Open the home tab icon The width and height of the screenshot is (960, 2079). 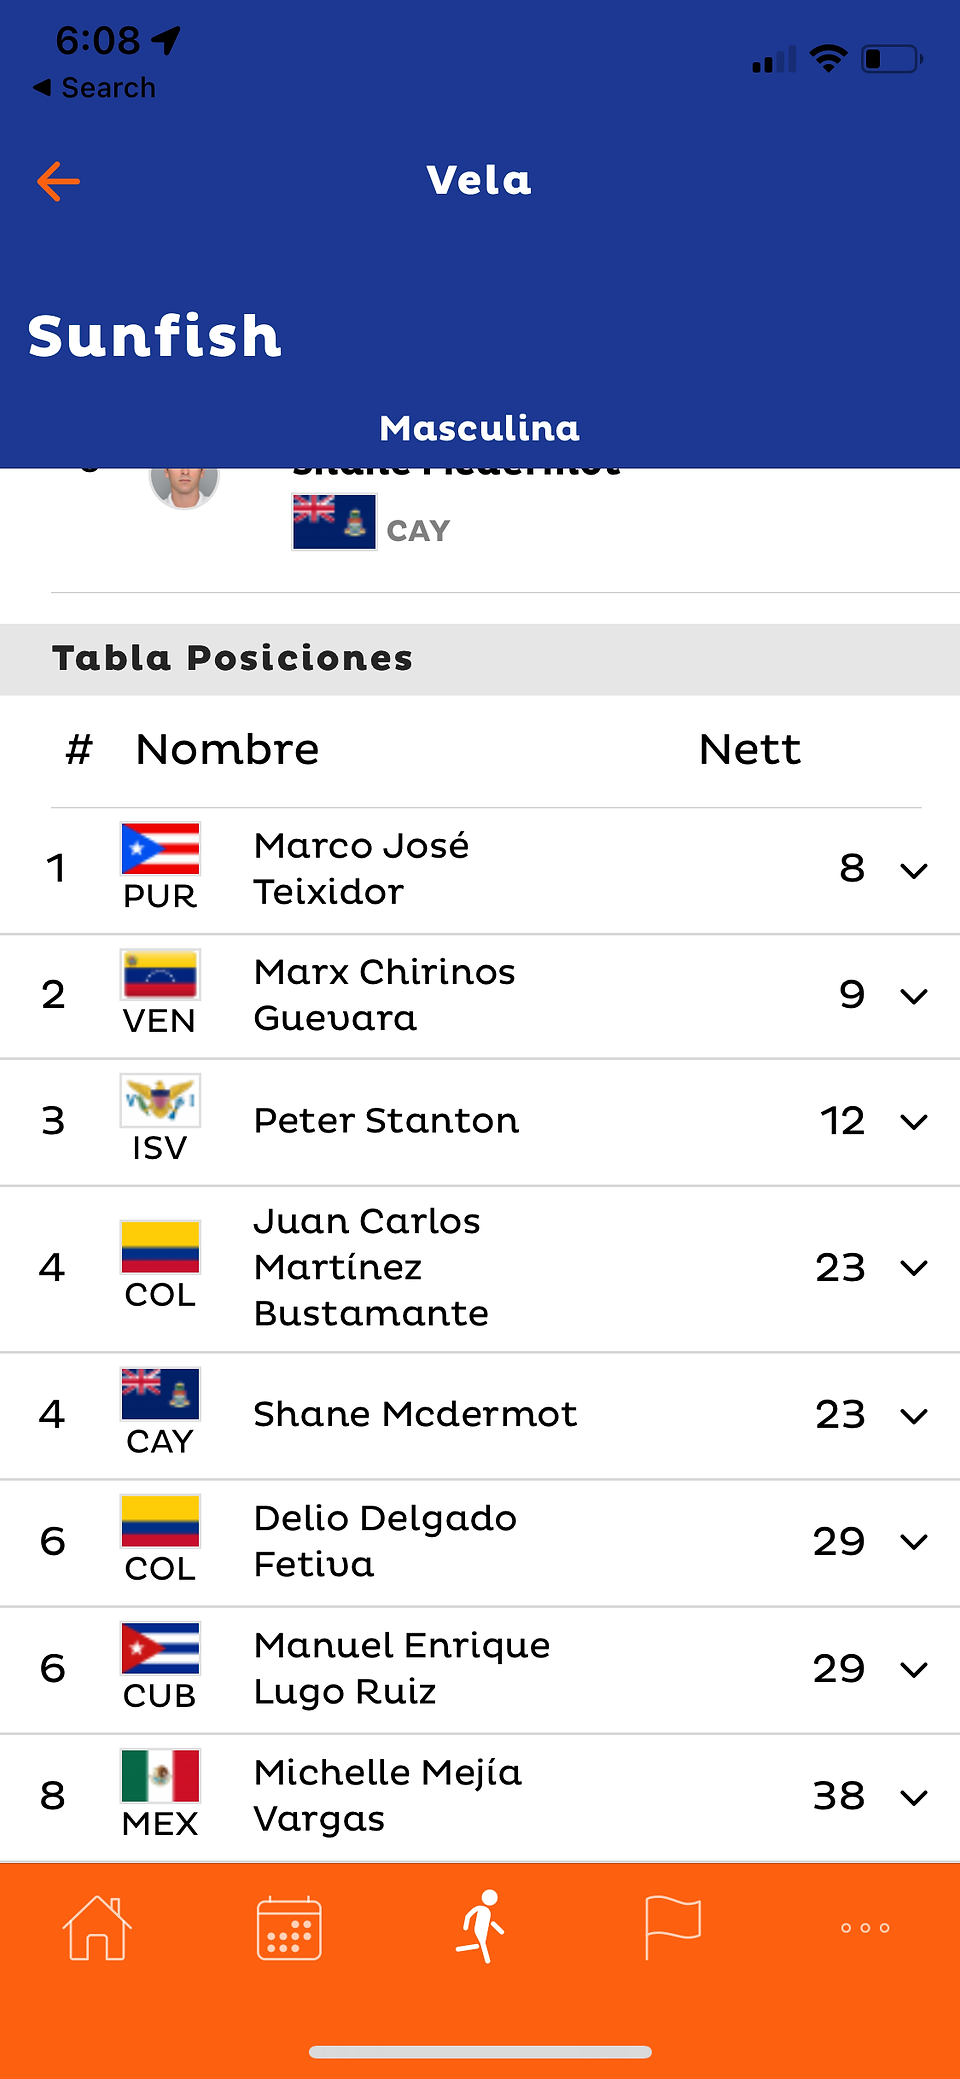click(x=97, y=1927)
